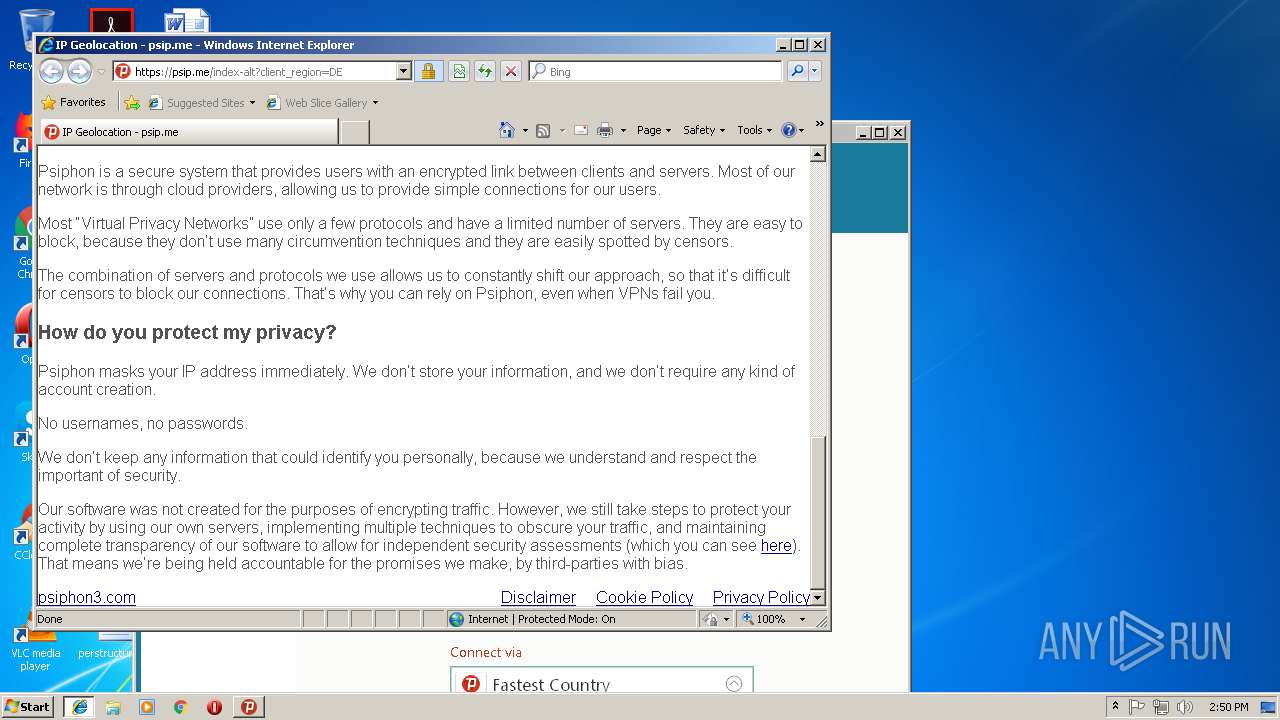
Task: Expand the command bar overflow chevron
Action: tap(819, 124)
